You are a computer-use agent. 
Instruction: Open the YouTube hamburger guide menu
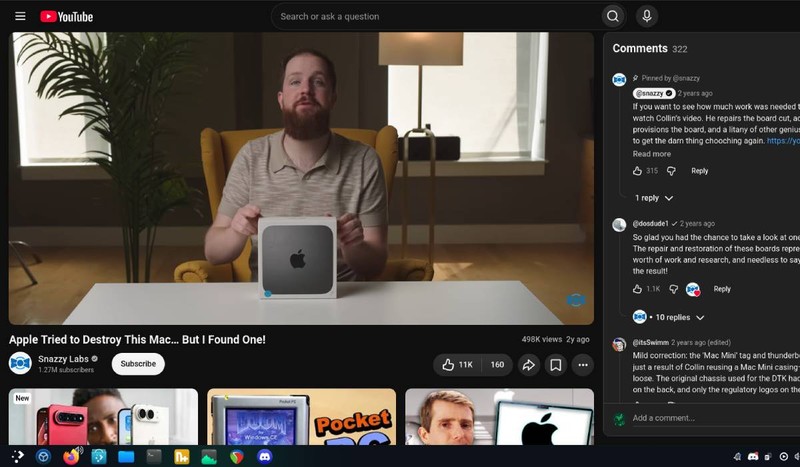tap(20, 16)
